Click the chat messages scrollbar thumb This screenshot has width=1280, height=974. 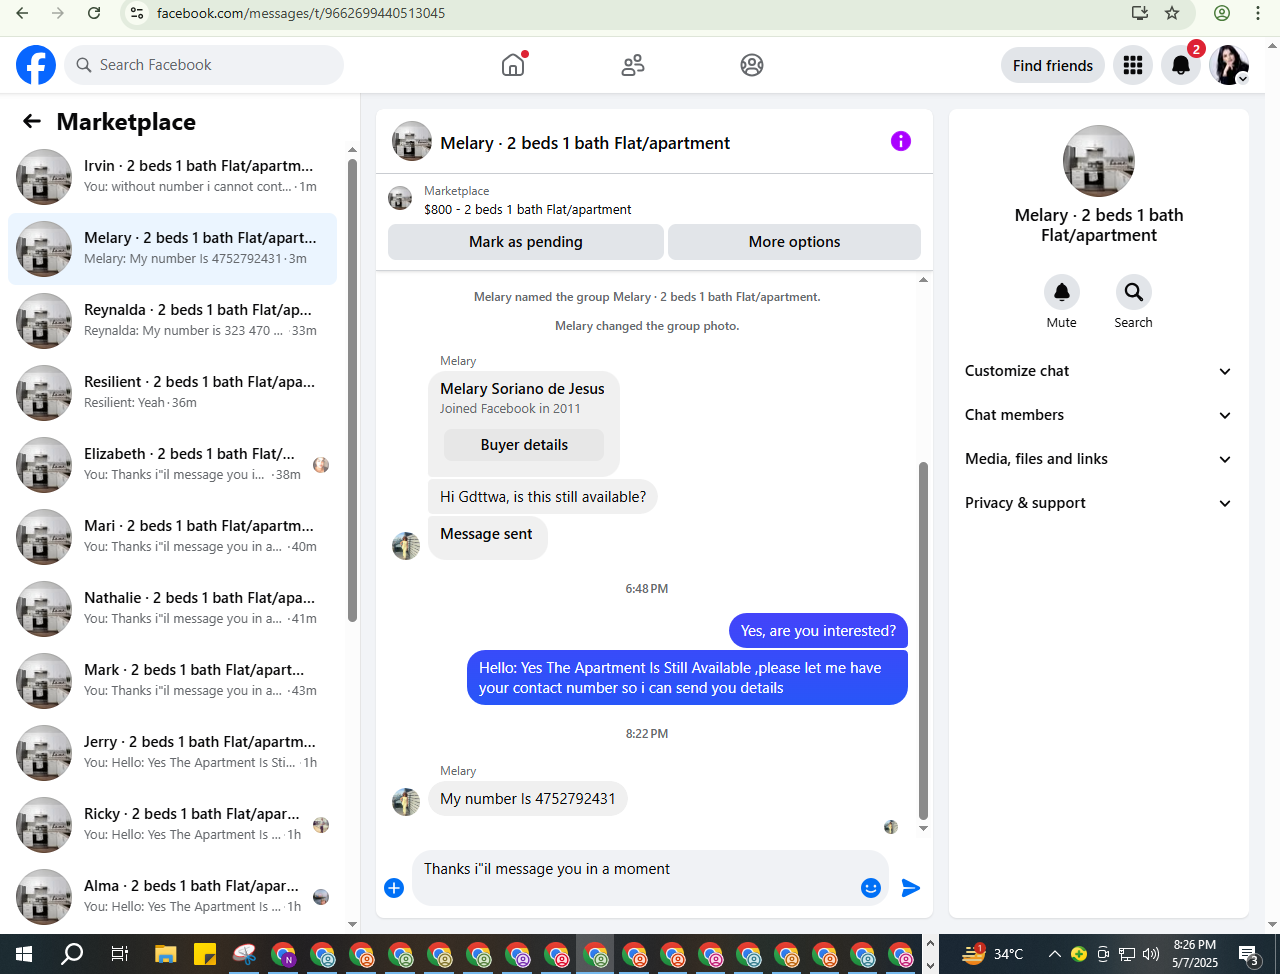point(923,640)
